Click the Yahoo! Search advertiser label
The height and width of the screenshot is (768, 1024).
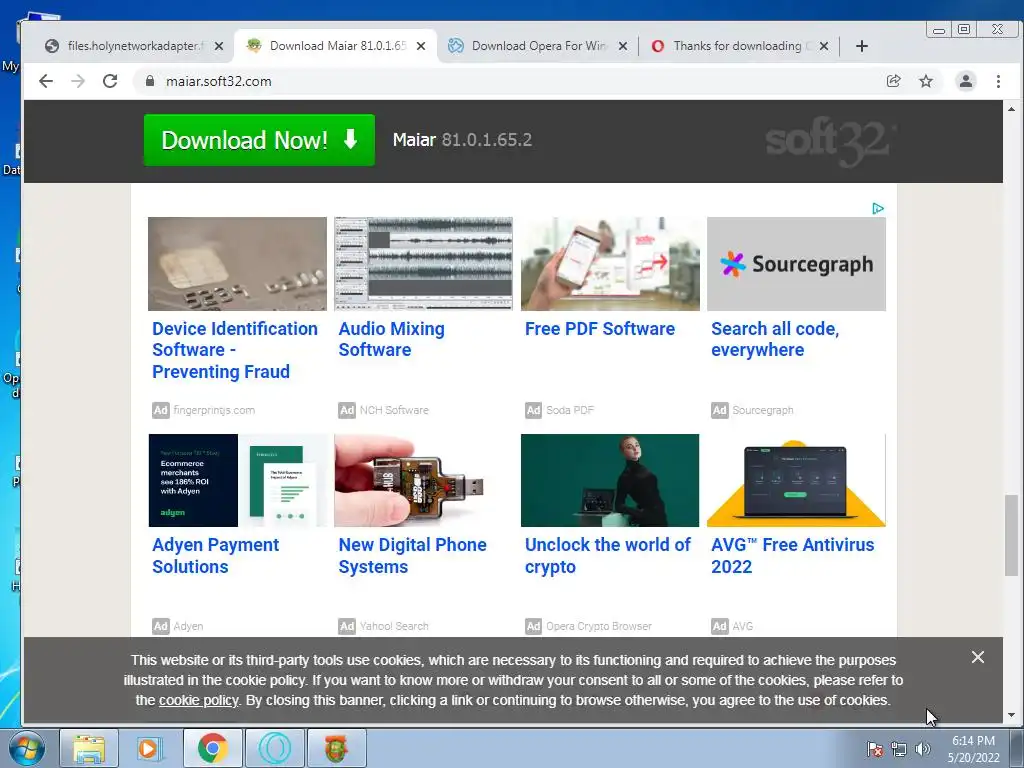point(394,626)
